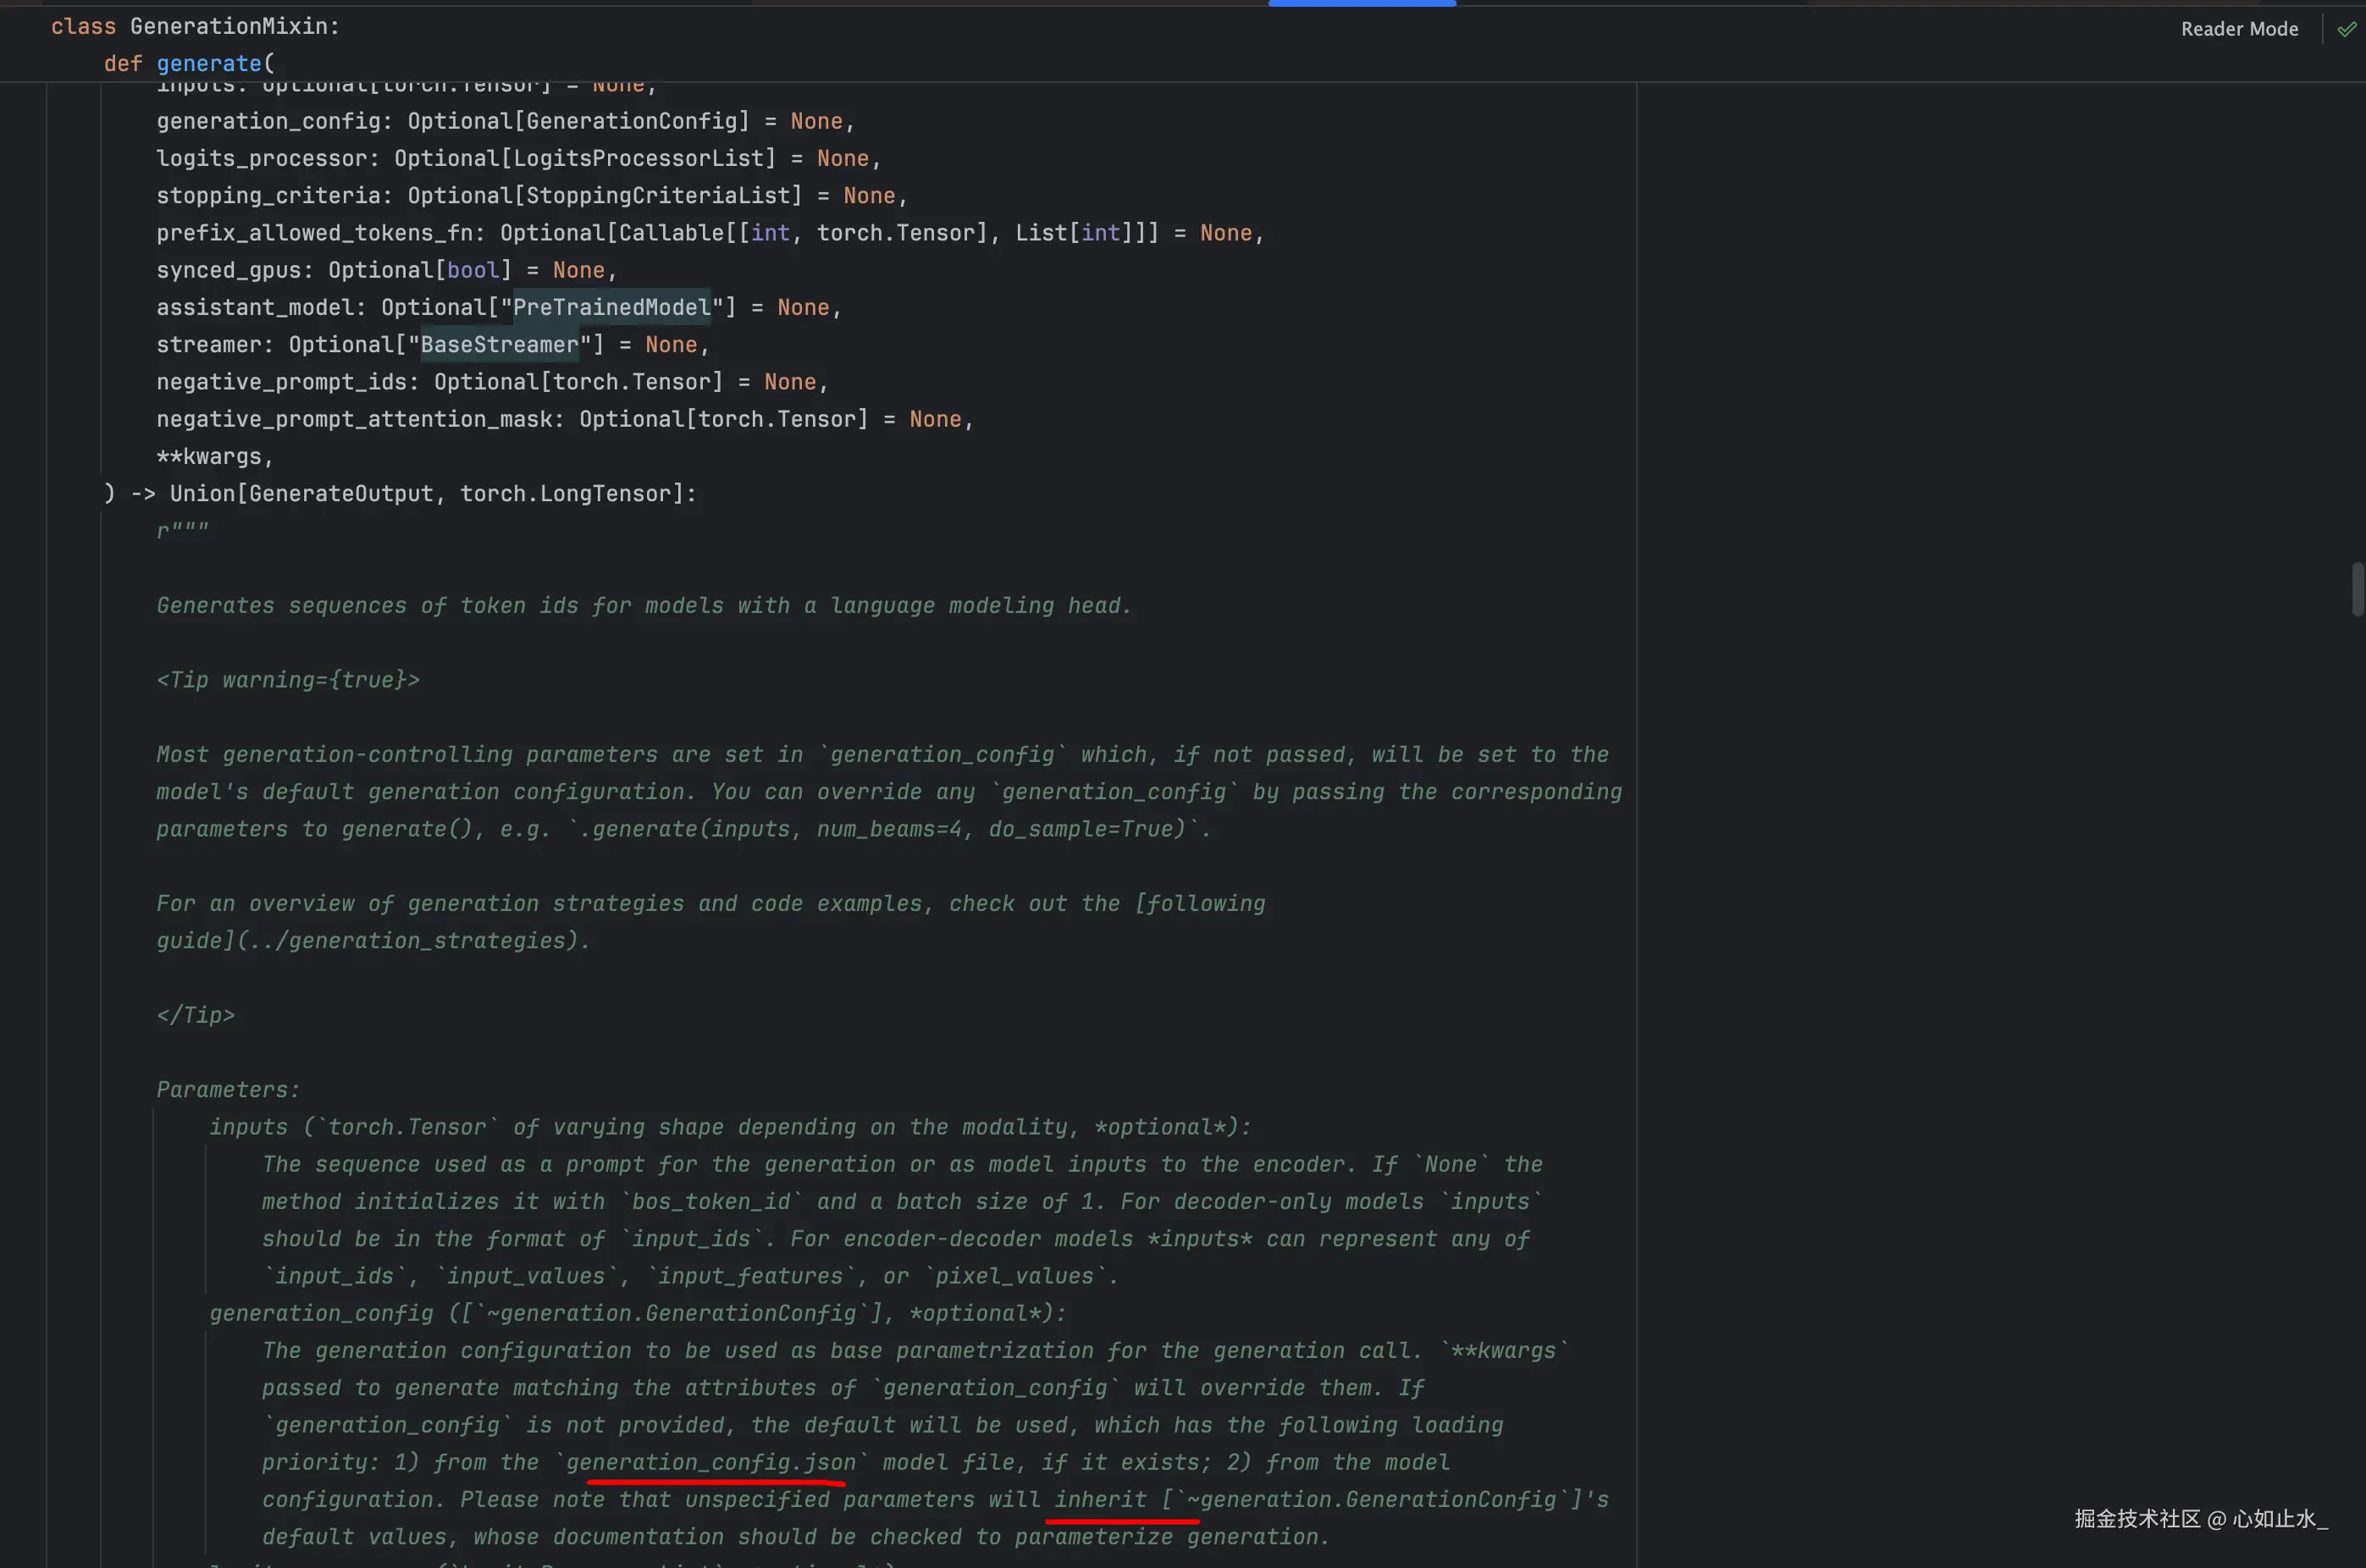
Task: Click the vertical scrollbar thumb
Action: tap(2357, 589)
